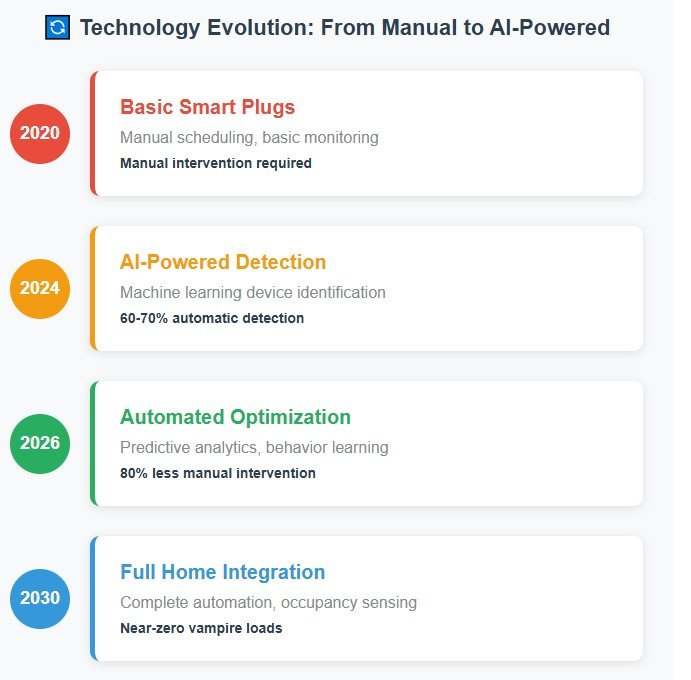Select the orange 2024 timeline circle
This screenshot has width=691, height=680.
pyautogui.click(x=40, y=289)
